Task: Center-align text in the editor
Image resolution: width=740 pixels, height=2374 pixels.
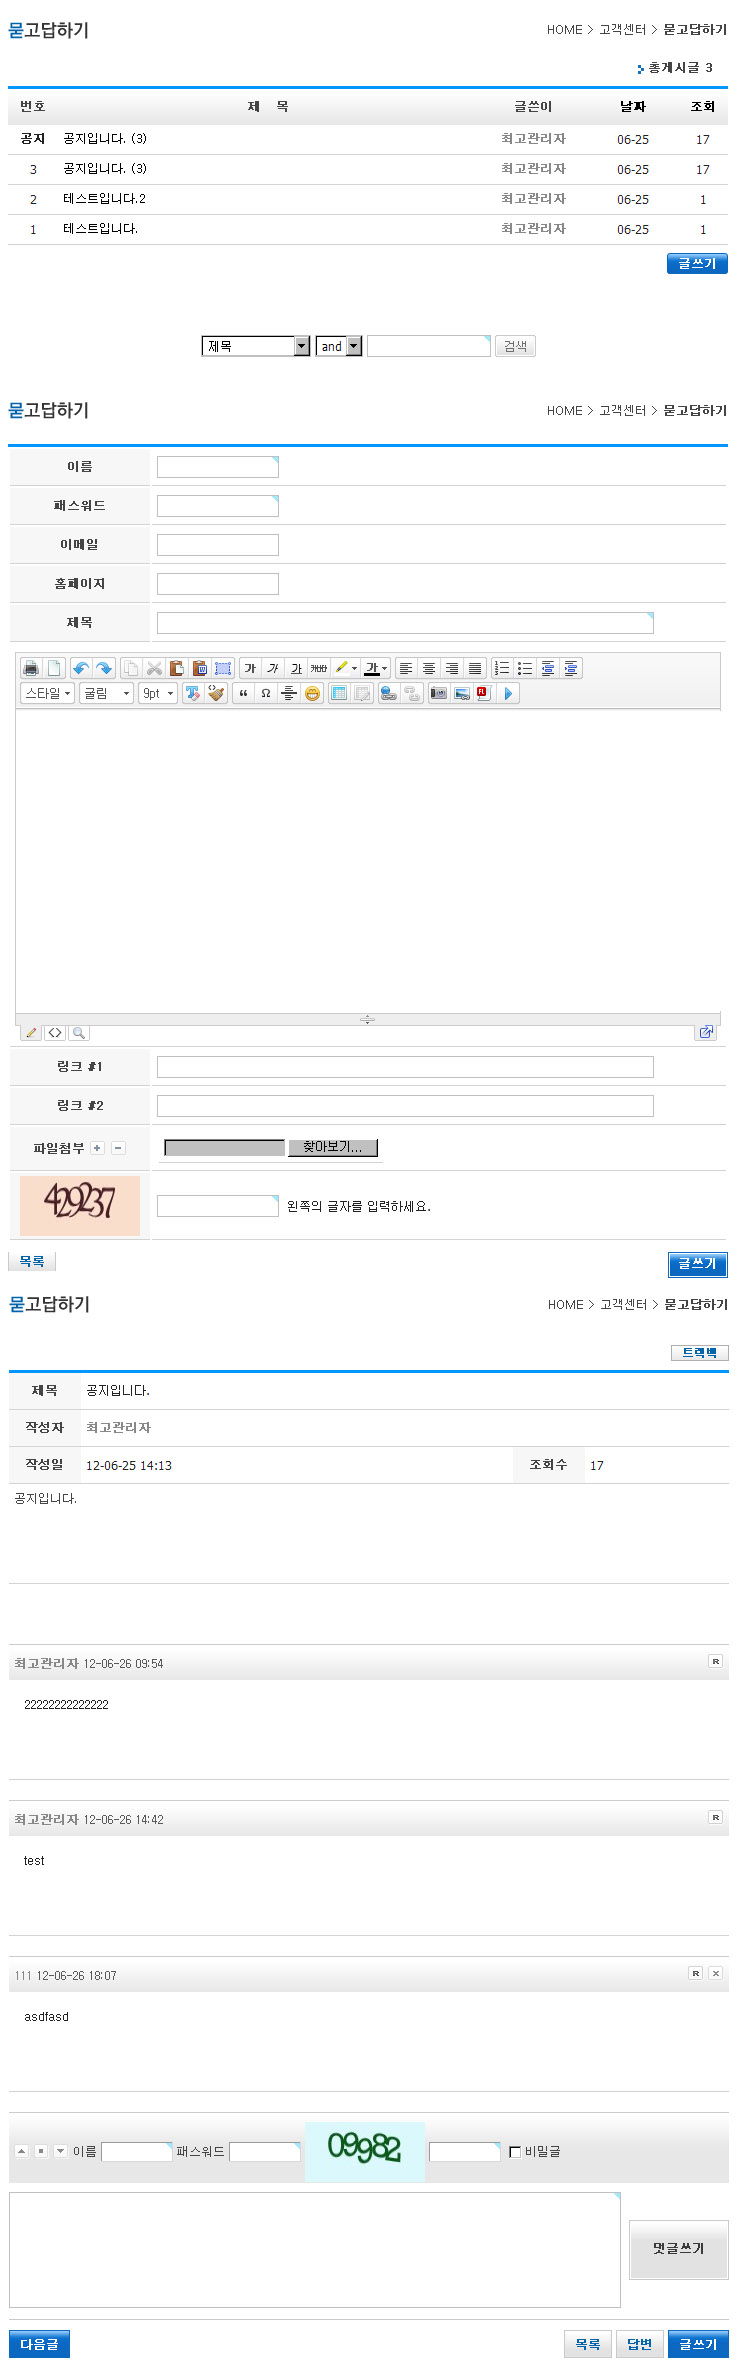Action: click(429, 668)
